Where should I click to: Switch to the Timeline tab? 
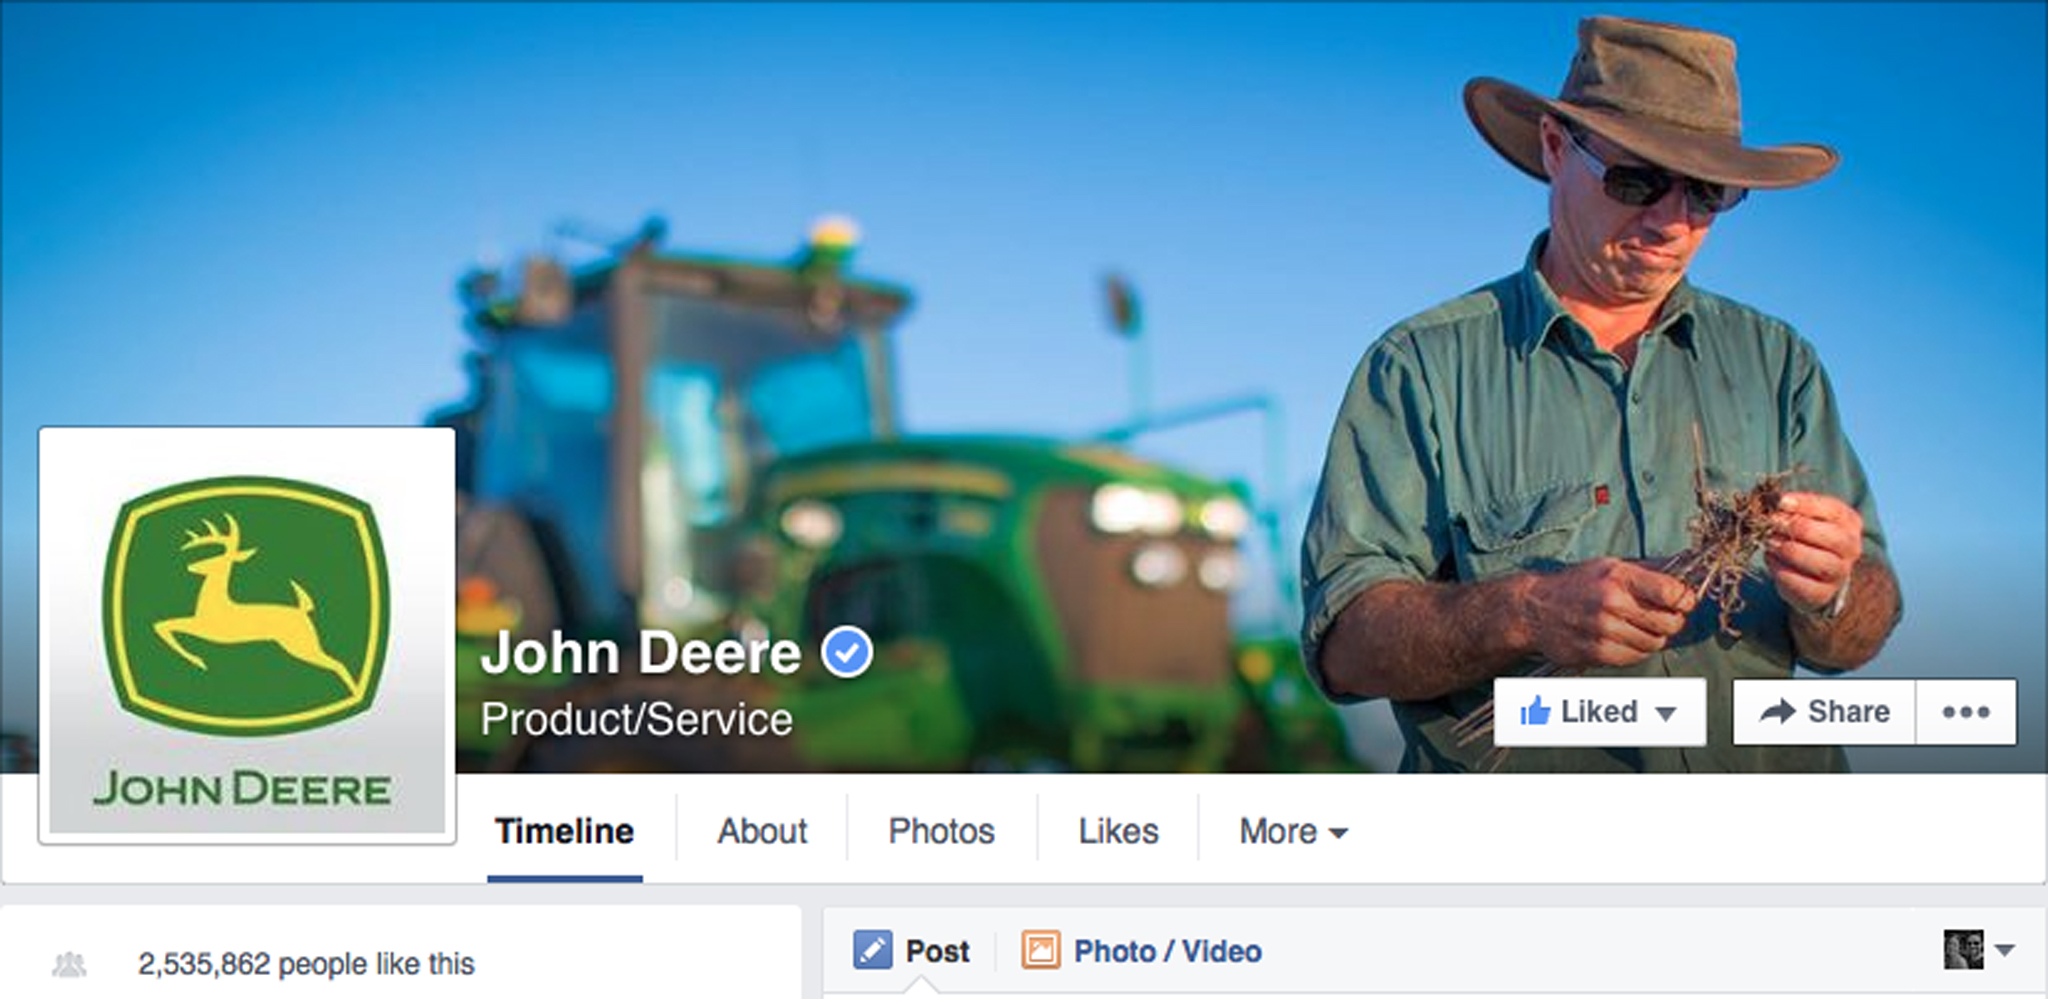pos(564,831)
